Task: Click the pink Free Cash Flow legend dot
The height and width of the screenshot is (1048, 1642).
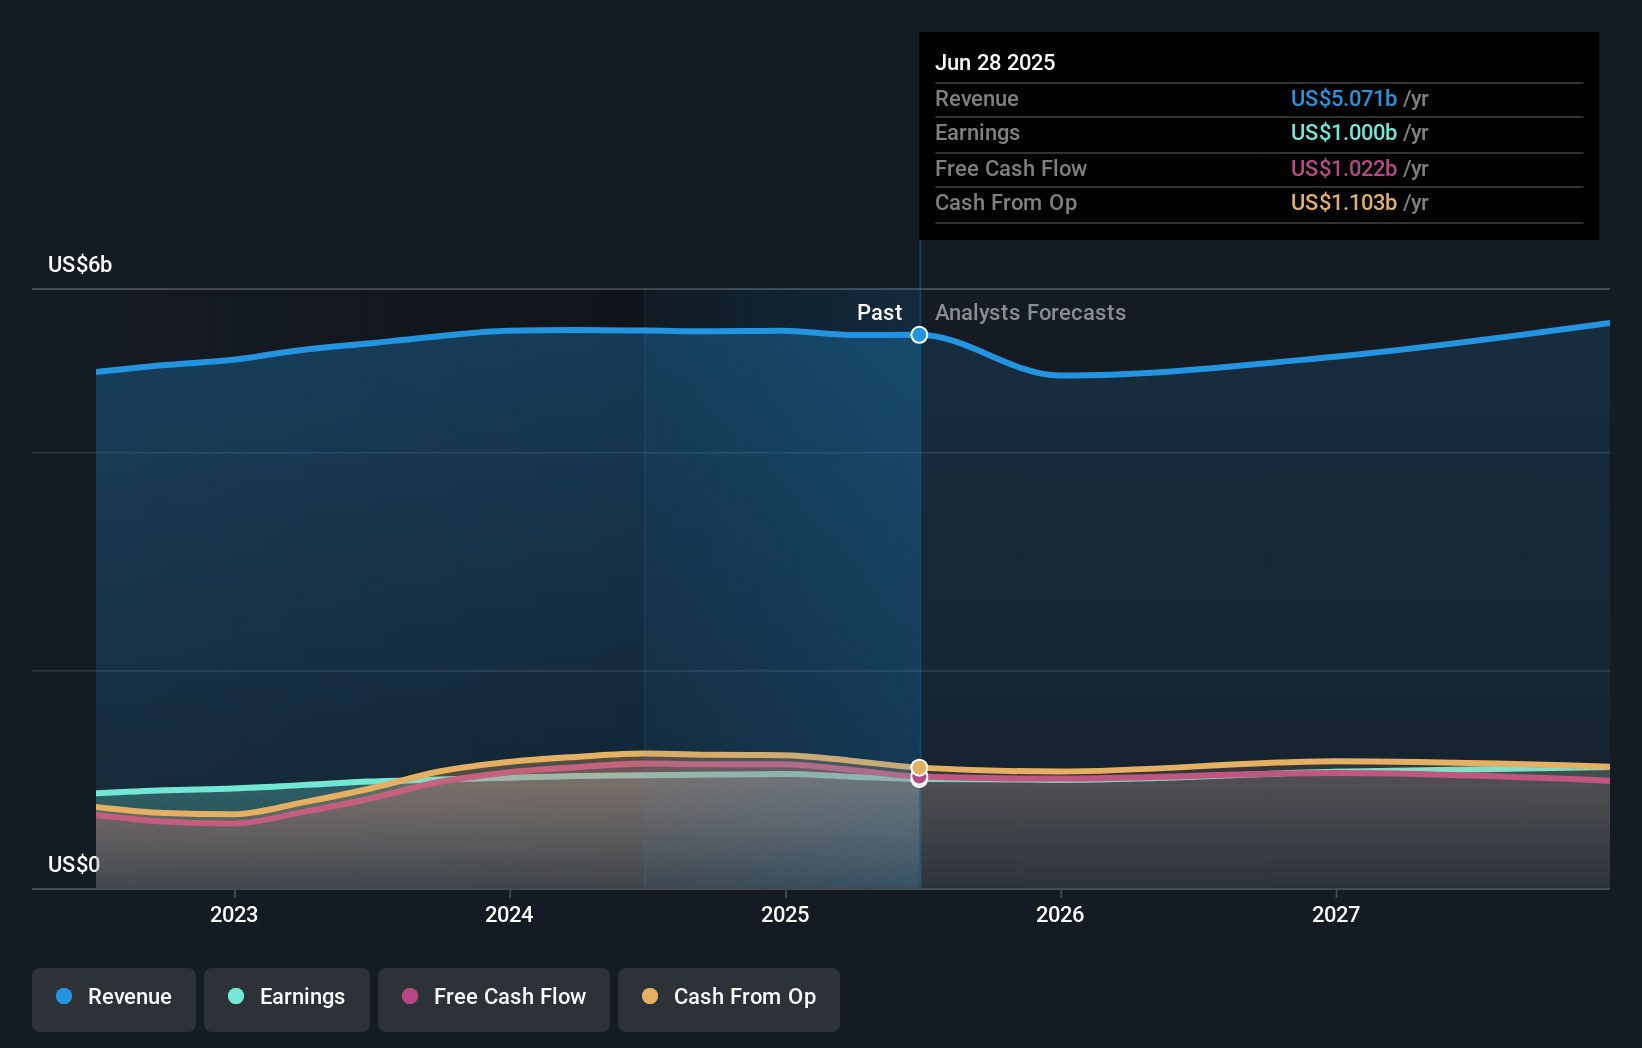Action: click(410, 996)
